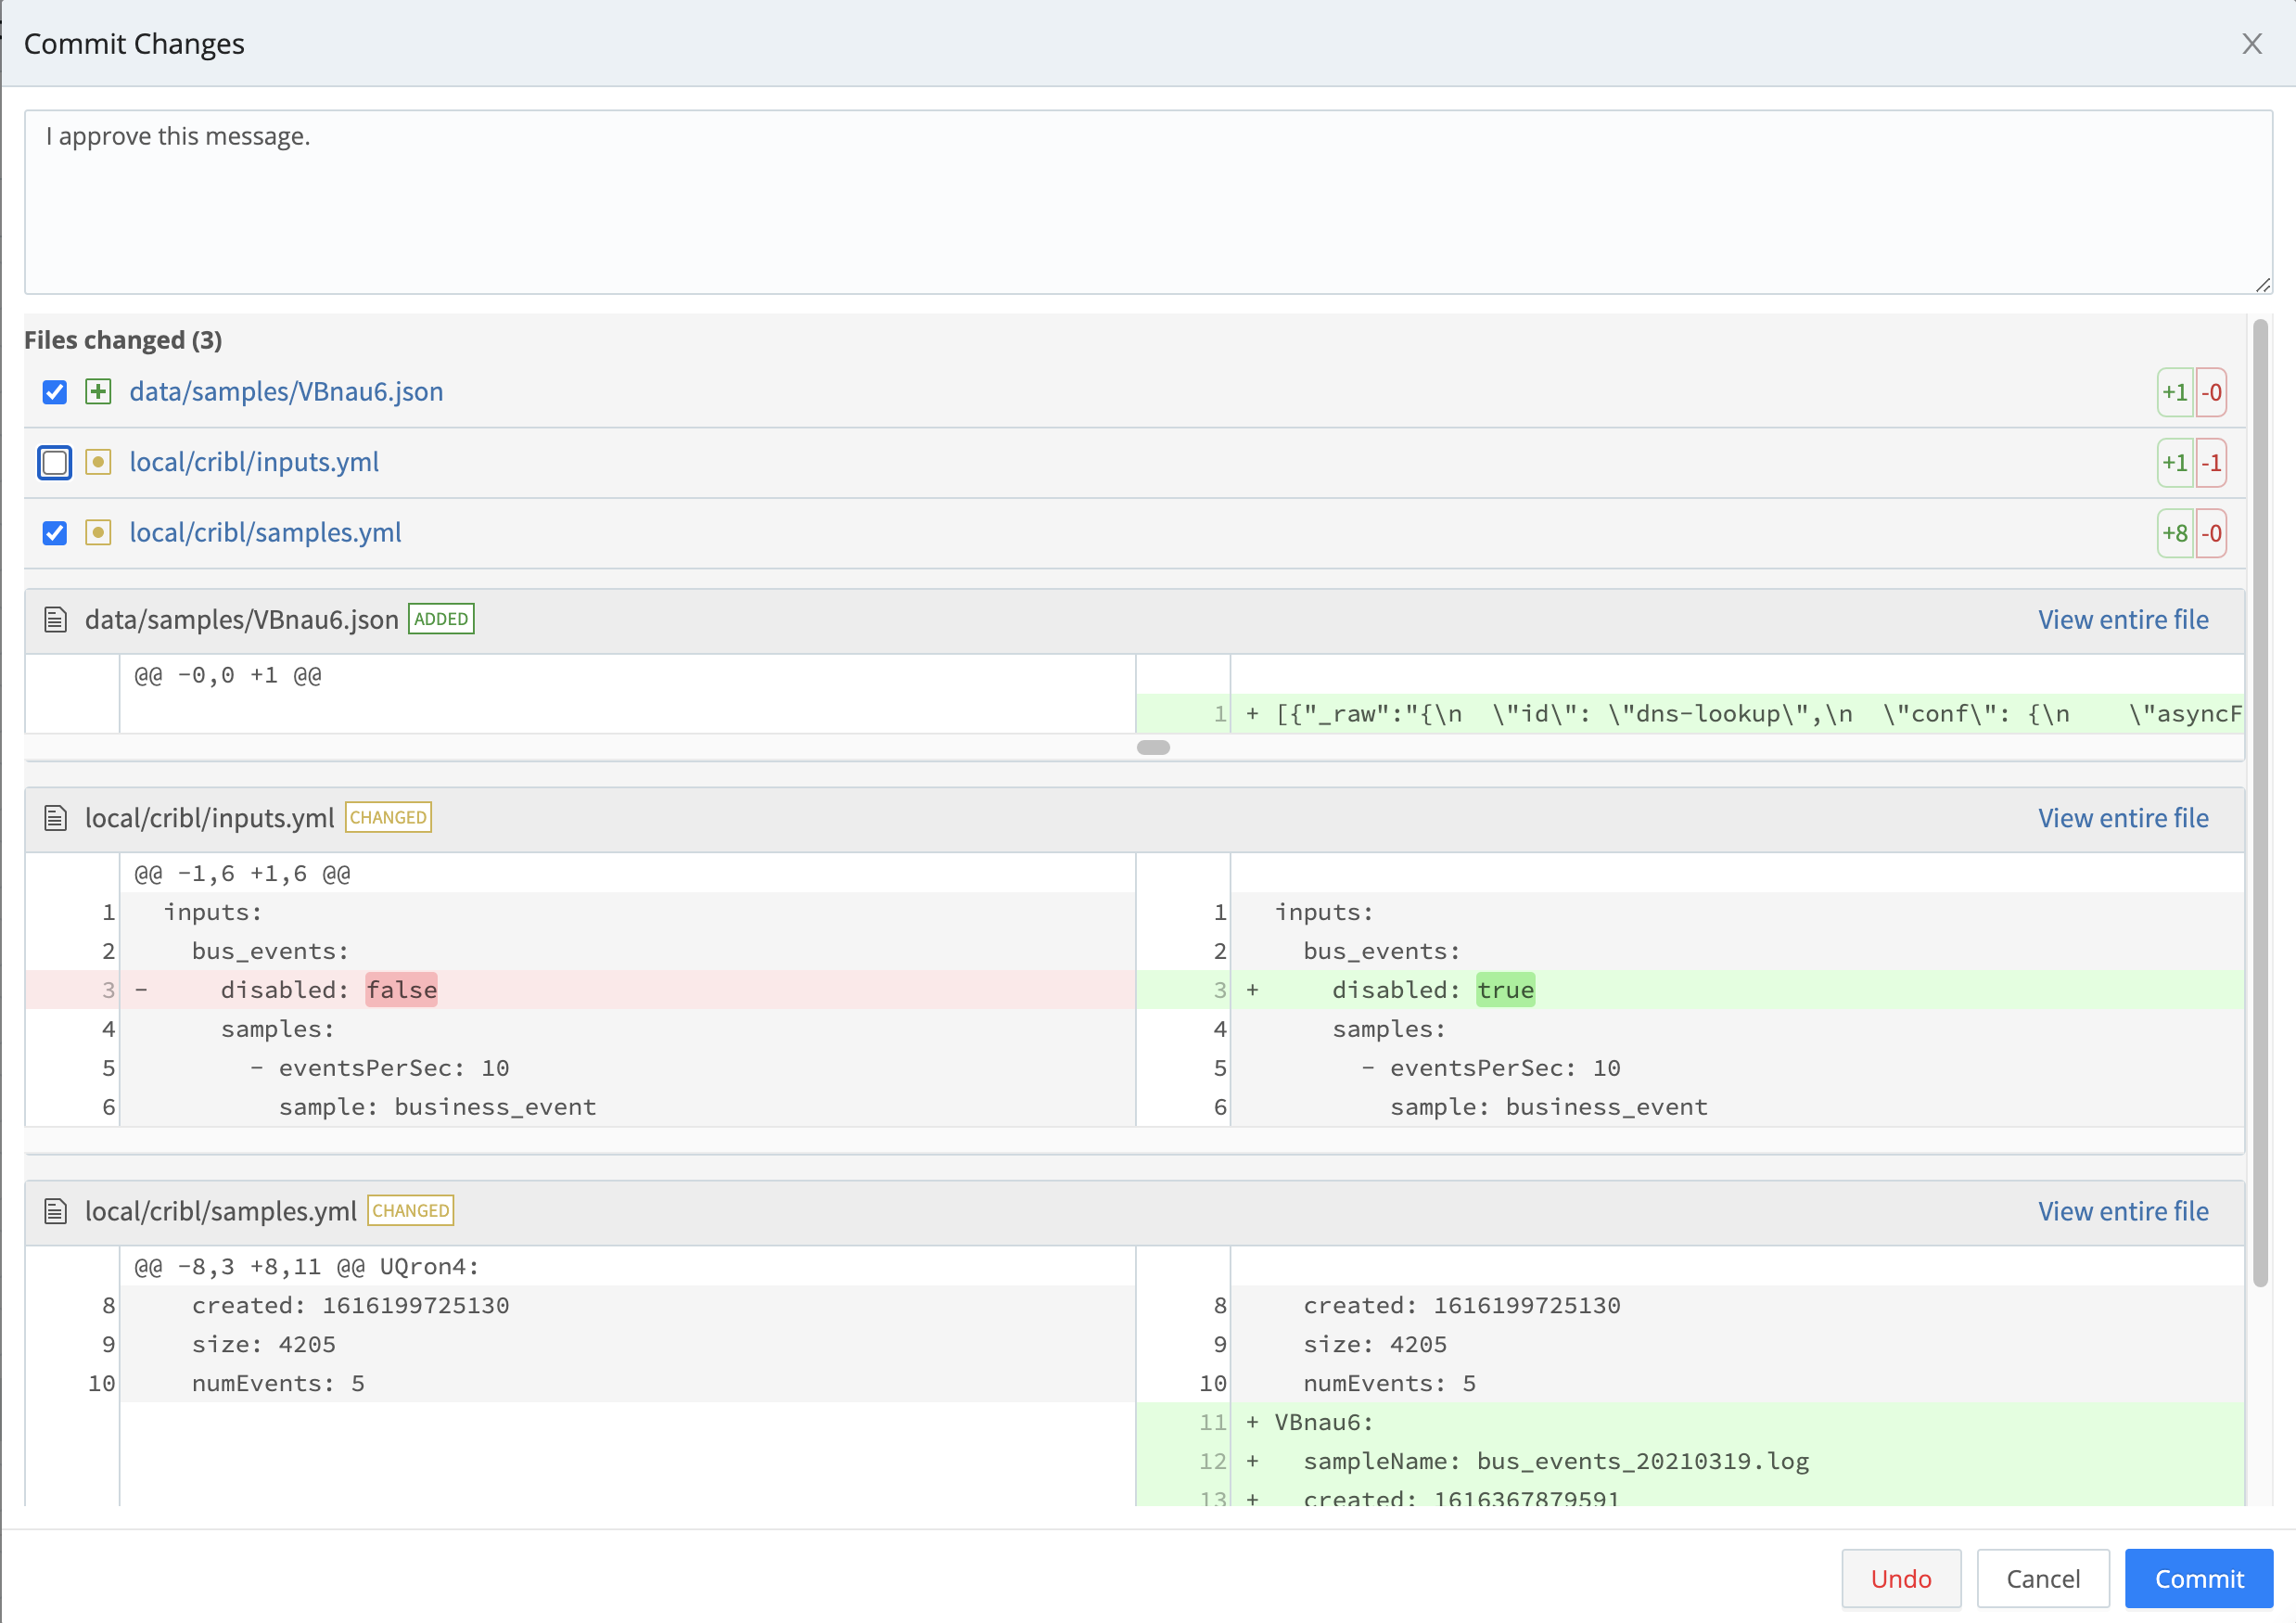The image size is (2296, 1623).
Task: Click the modified-file icon next to inputs.yml
Action: (98, 463)
